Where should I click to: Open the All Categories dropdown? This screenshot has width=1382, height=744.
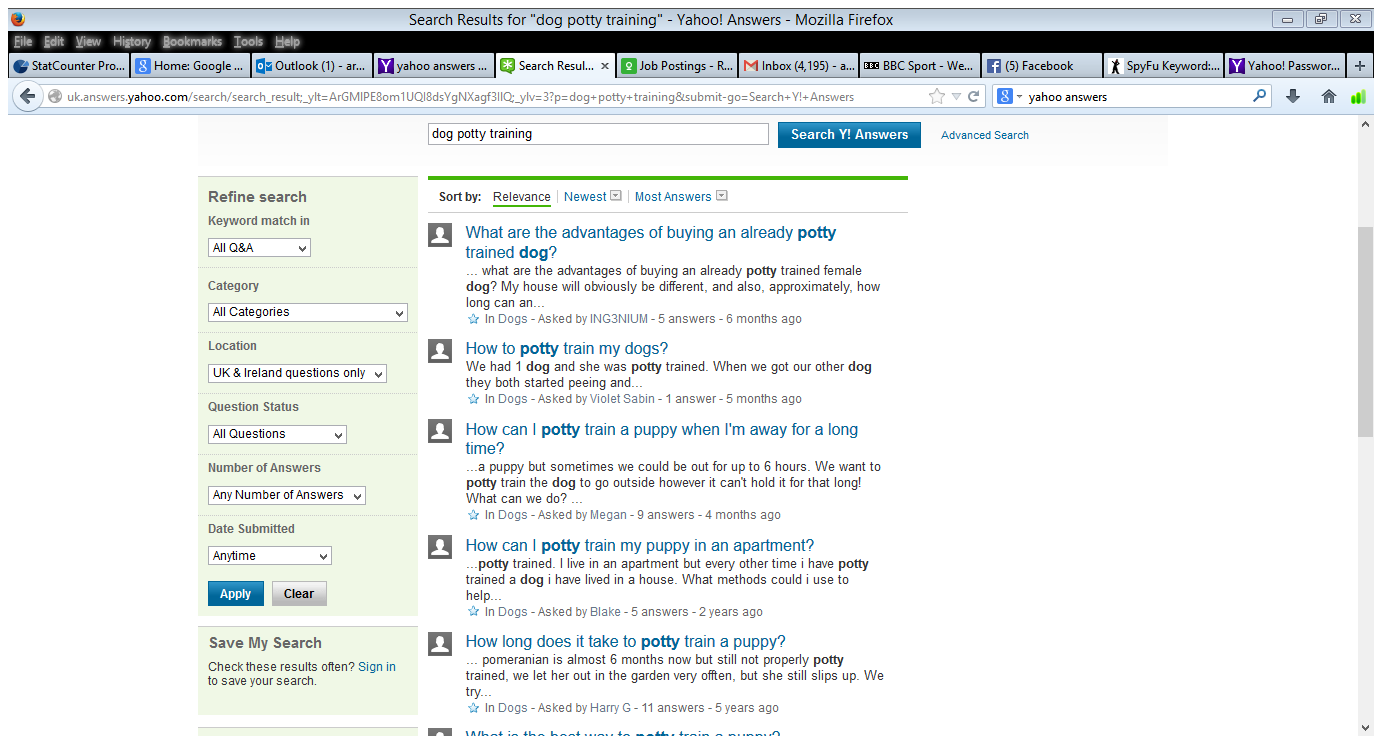click(x=307, y=312)
